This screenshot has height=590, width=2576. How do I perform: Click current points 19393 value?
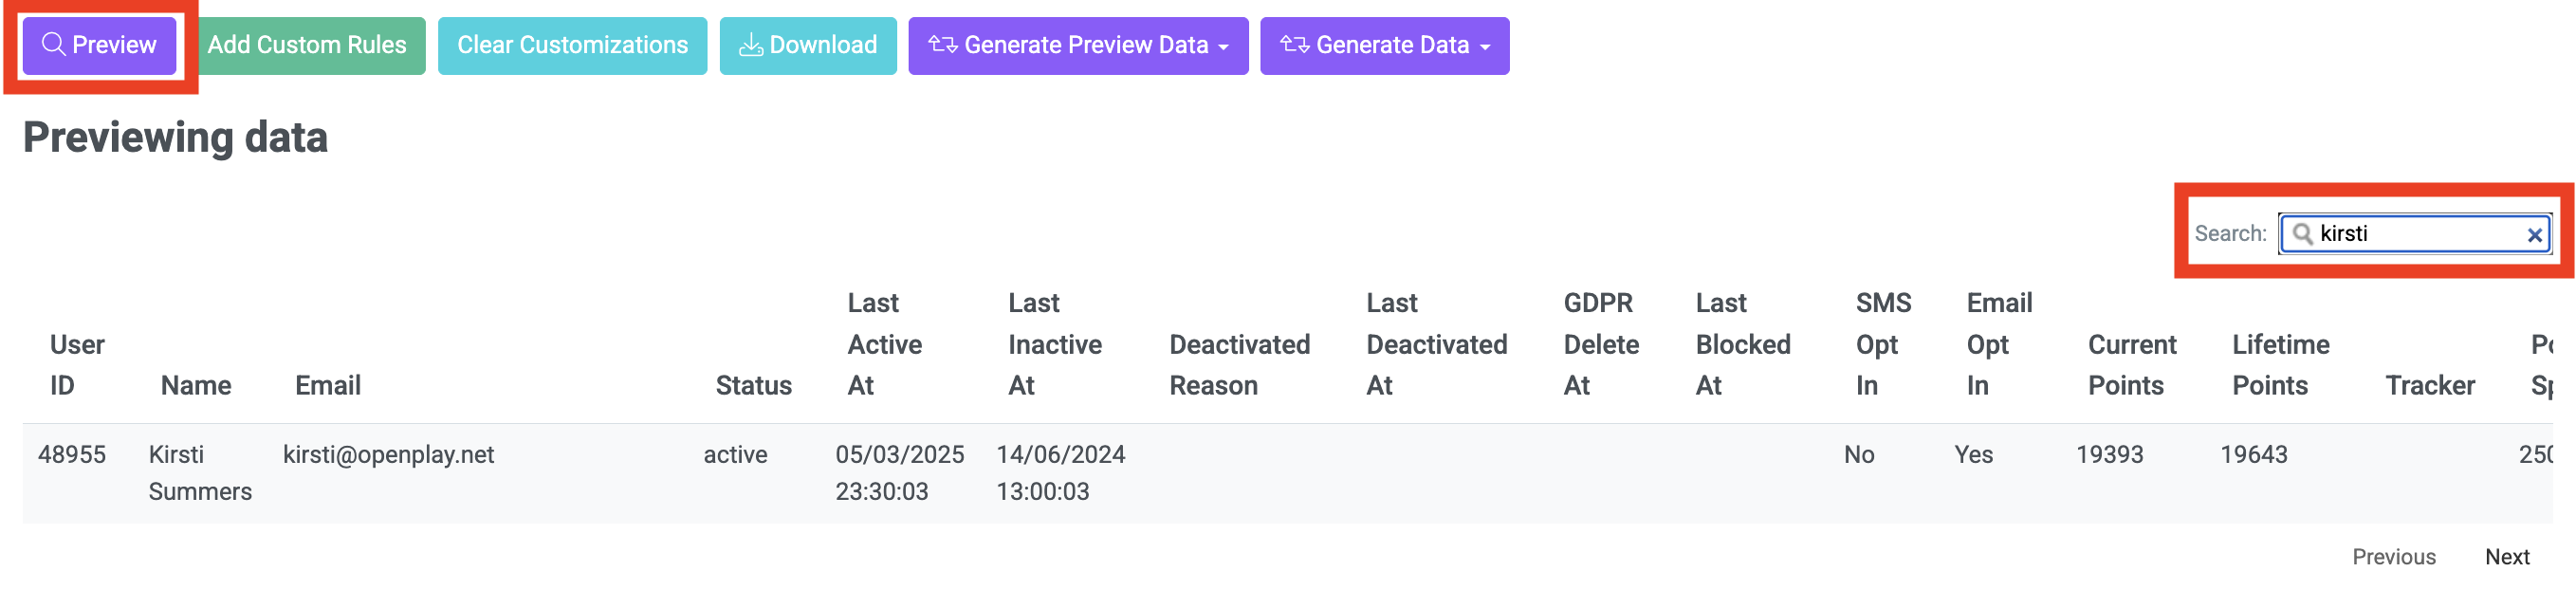2110,454
